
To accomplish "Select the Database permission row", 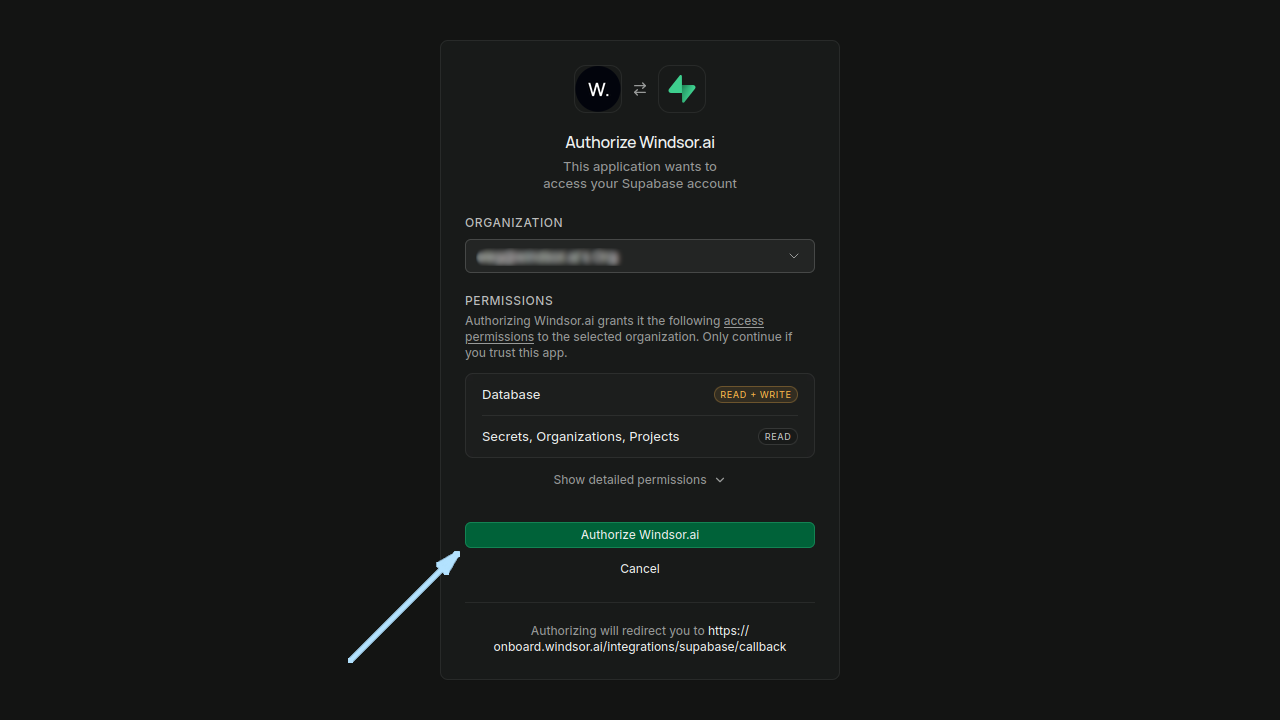I will coord(640,395).
